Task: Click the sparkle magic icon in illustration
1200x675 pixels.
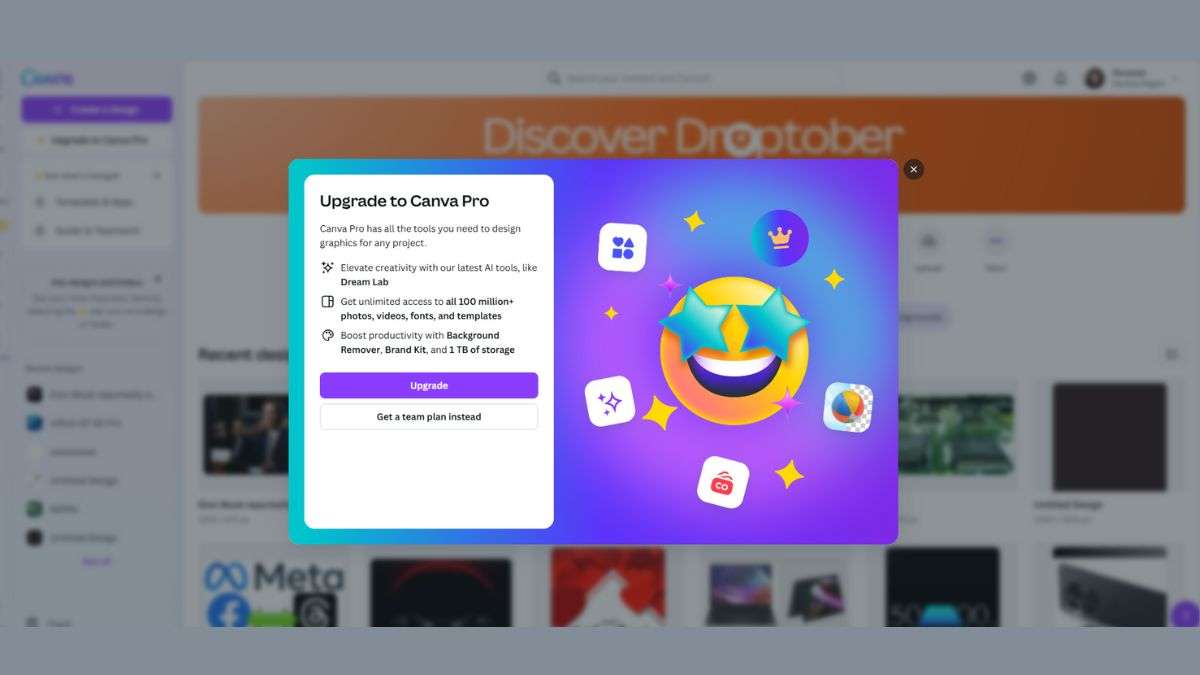Action: click(610, 401)
